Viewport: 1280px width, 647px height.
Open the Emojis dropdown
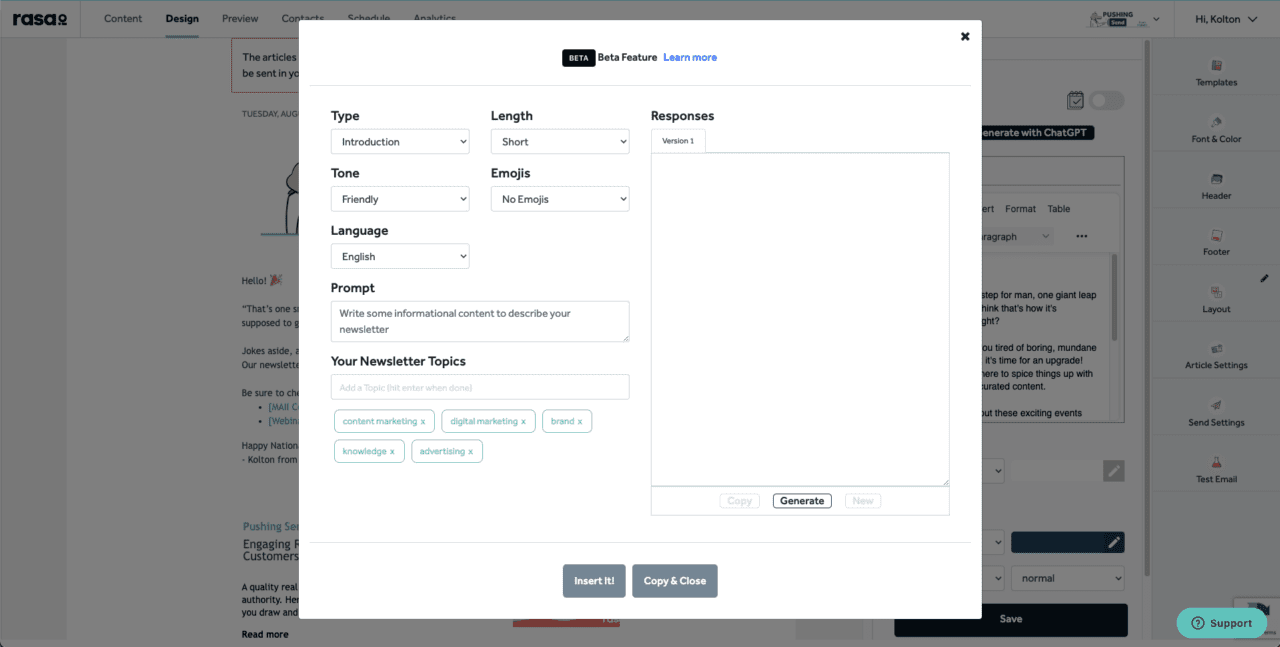click(x=560, y=198)
